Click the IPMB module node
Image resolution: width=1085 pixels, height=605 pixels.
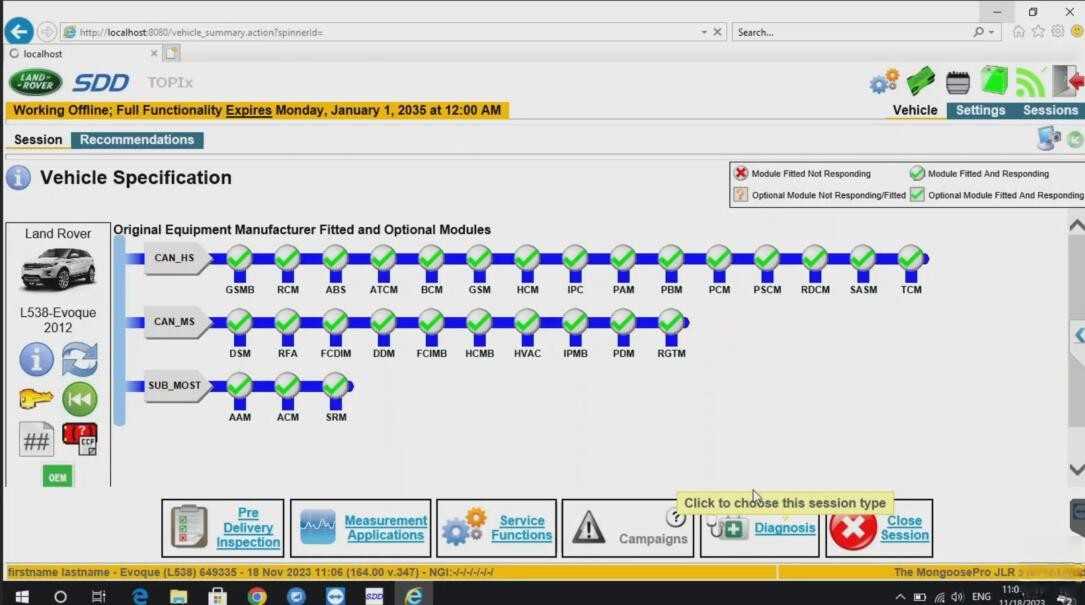[574, 323]
